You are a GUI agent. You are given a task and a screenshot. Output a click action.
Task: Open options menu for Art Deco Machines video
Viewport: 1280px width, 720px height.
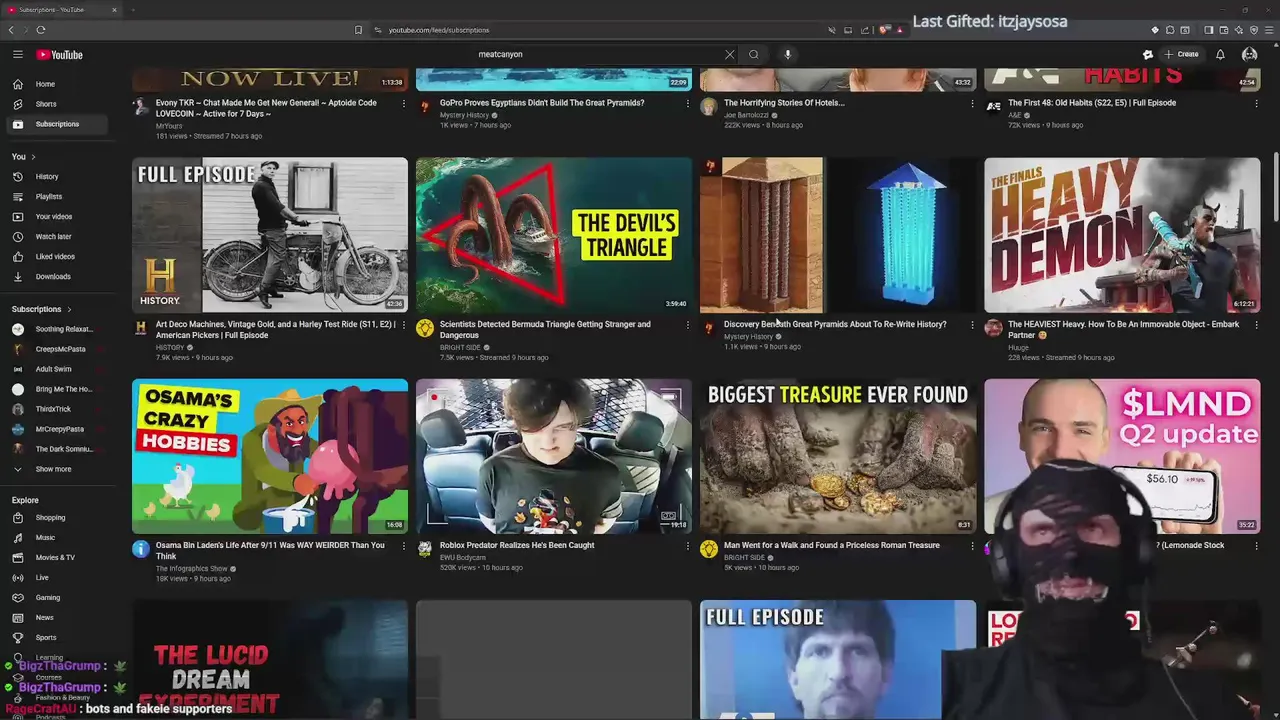pyautogui.click(x=404, y=325)
